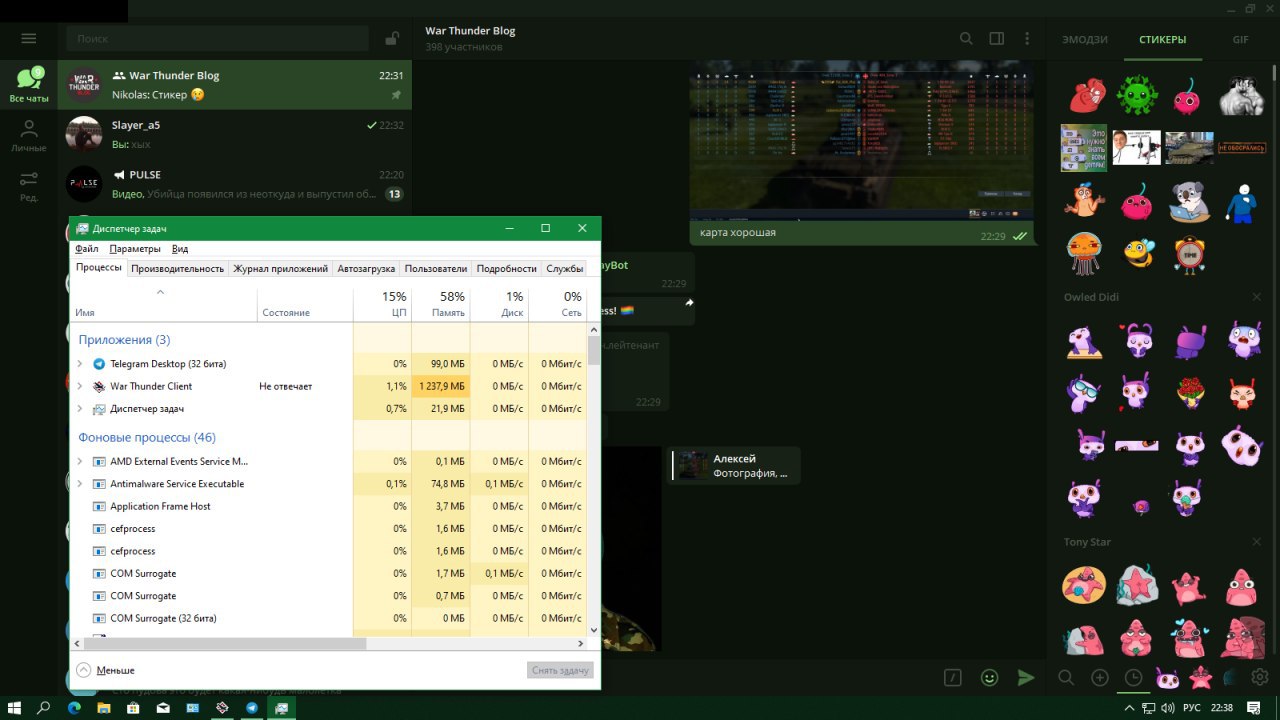Open the three-dot chat options menu

click(x=1027, y=38)
